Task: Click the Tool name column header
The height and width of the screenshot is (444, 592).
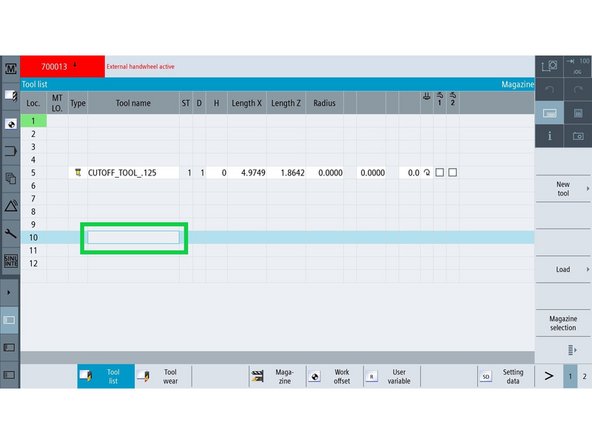Action: 133,103
